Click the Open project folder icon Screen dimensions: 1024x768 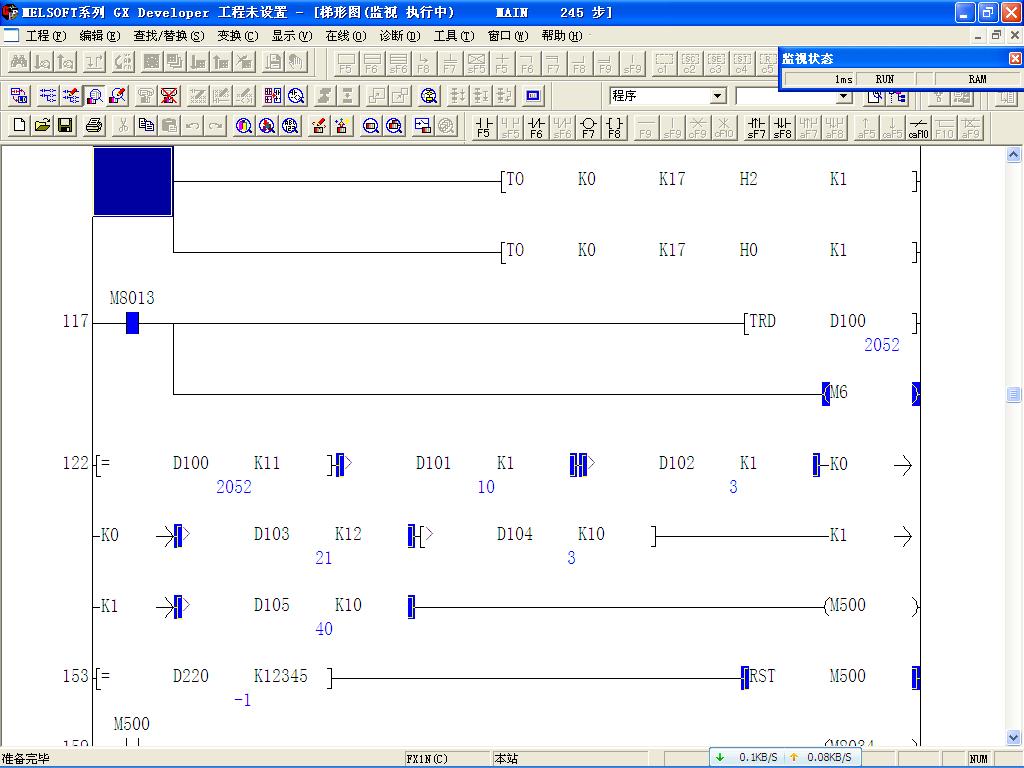click(x=42, y=126)
